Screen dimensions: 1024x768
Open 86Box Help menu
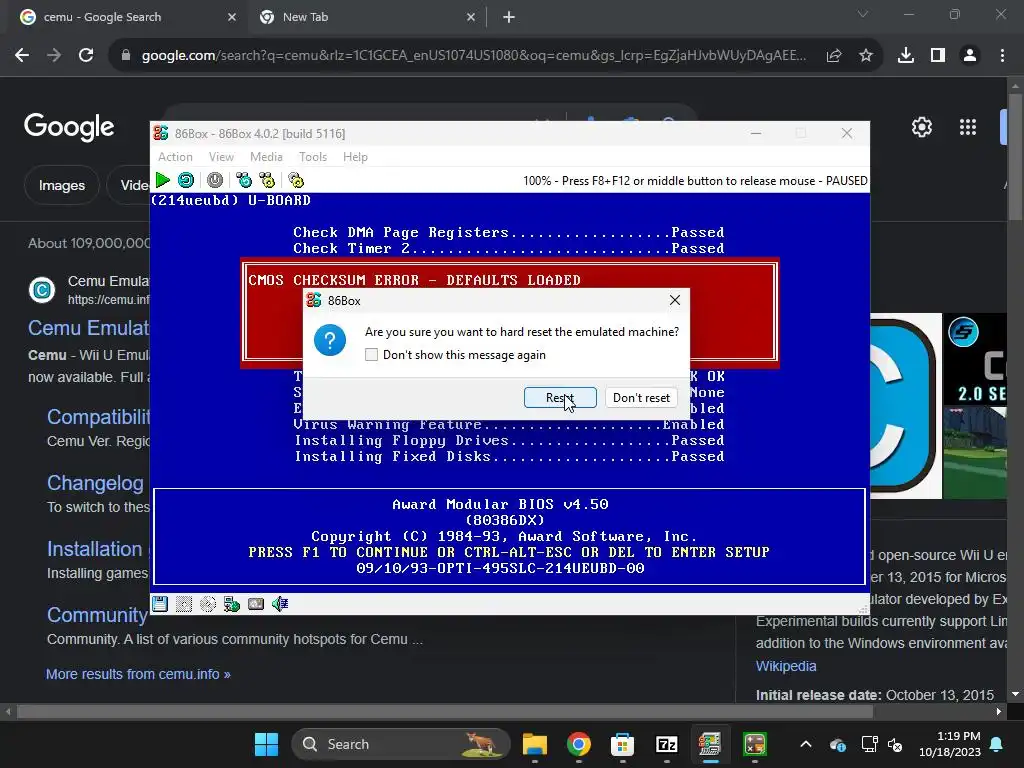tap(355, 157)
